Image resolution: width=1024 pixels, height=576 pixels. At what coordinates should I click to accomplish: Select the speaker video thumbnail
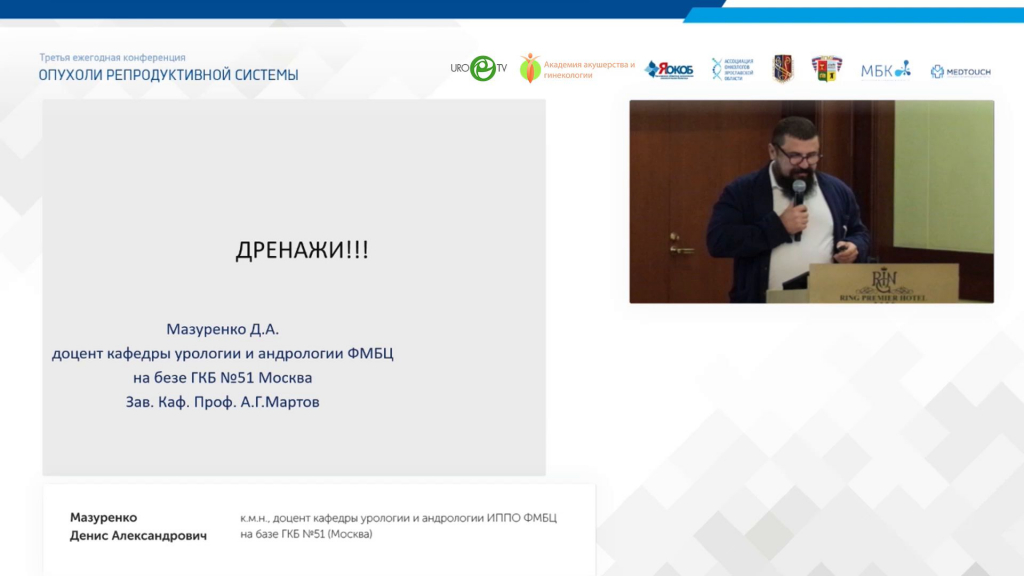tap(811, 201)
